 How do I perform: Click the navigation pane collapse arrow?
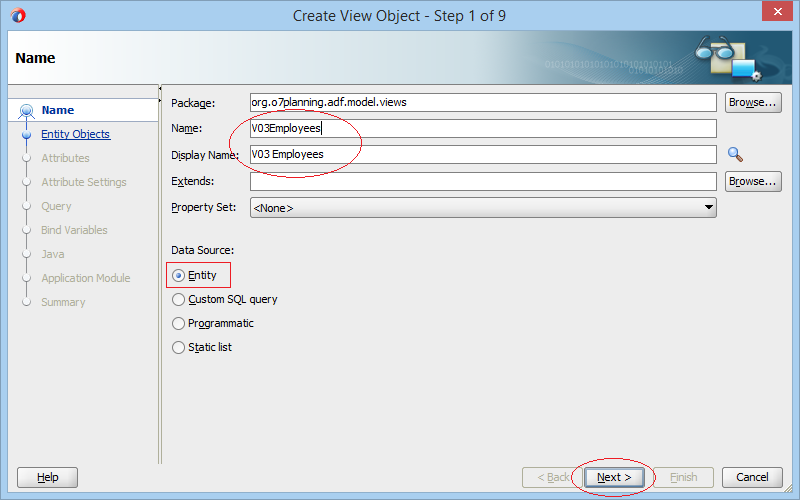click(x=160, y=89)
